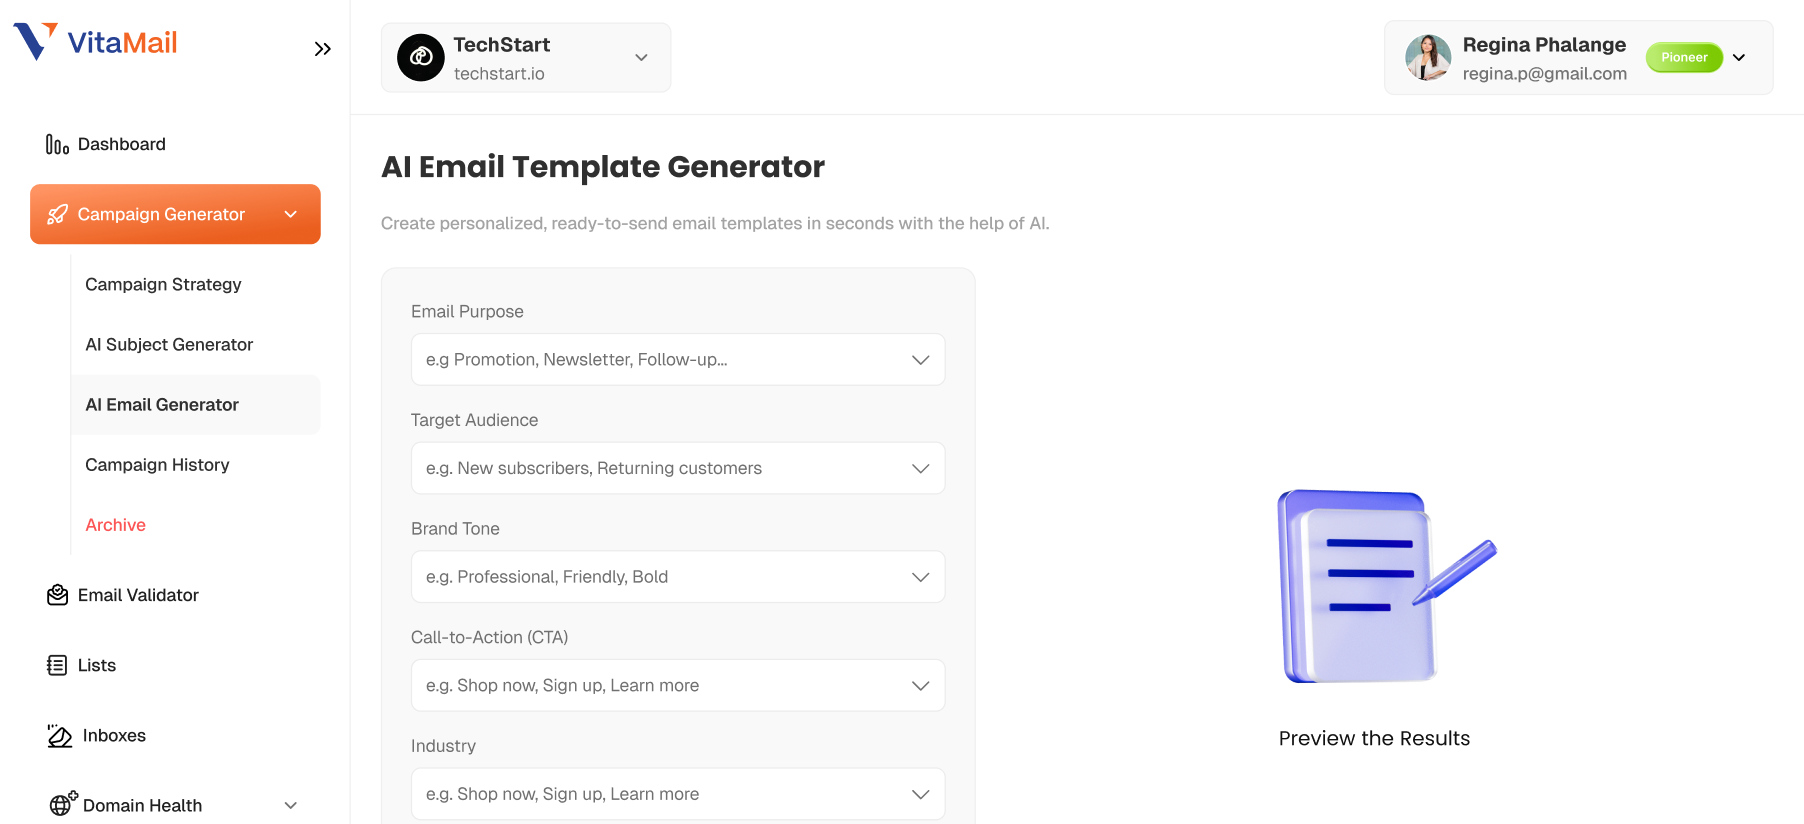
Task: Open the Dashboard view
Action: point(121,143)
